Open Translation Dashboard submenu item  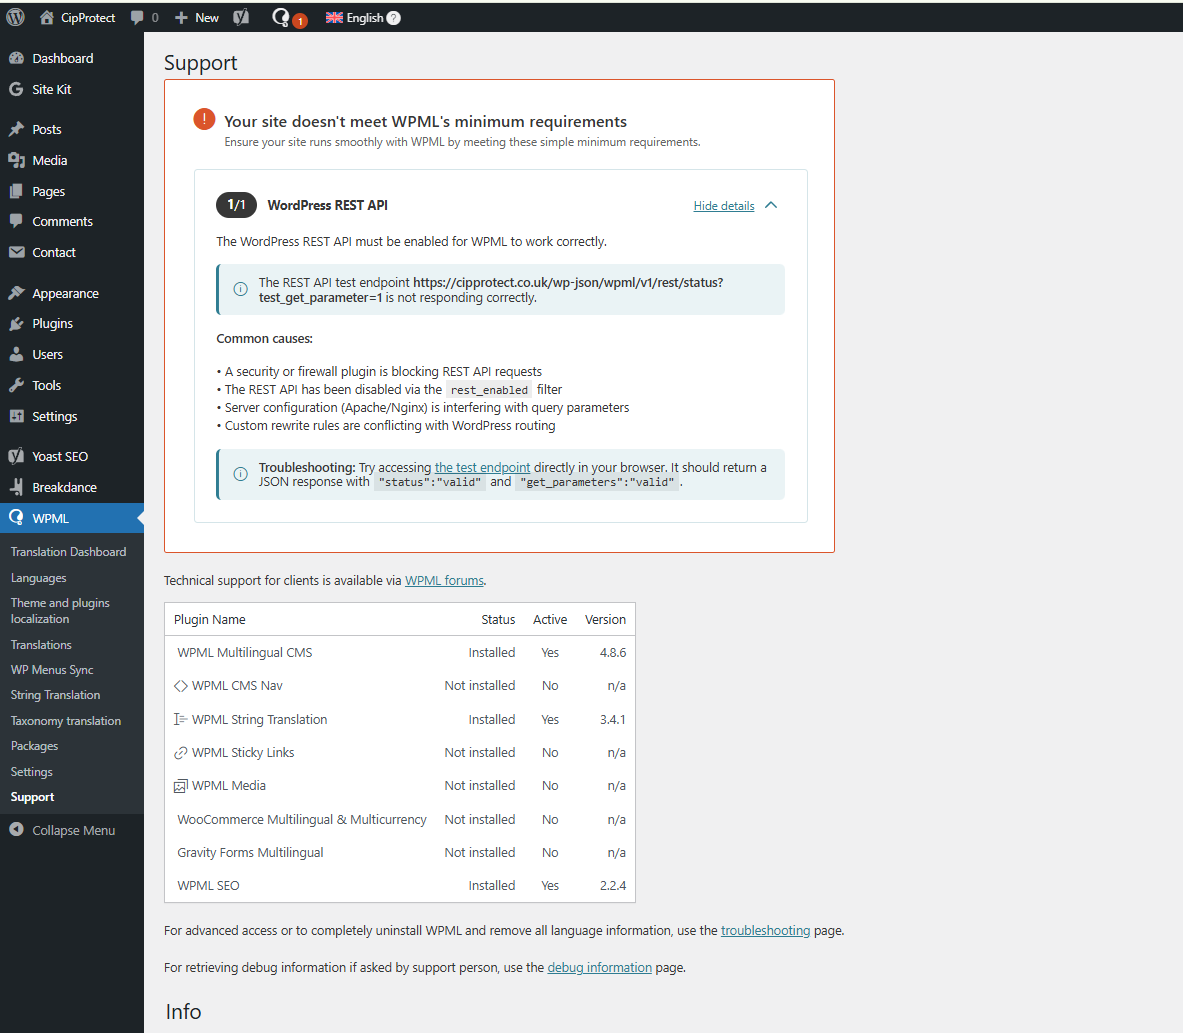(x=69, y=552)
